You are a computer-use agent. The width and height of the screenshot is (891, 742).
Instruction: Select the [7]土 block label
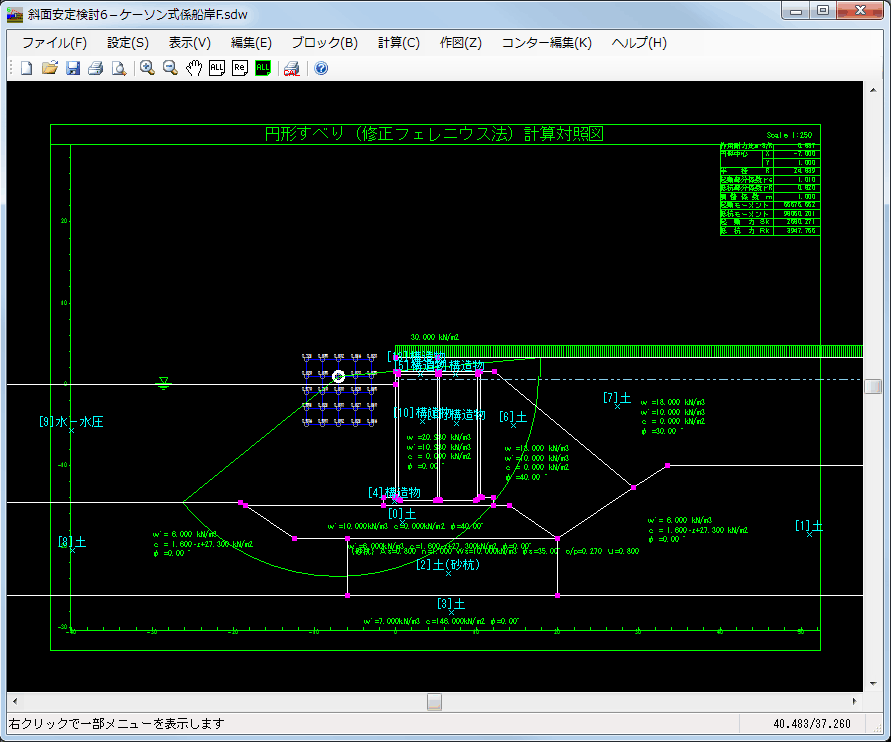point(617,398)
